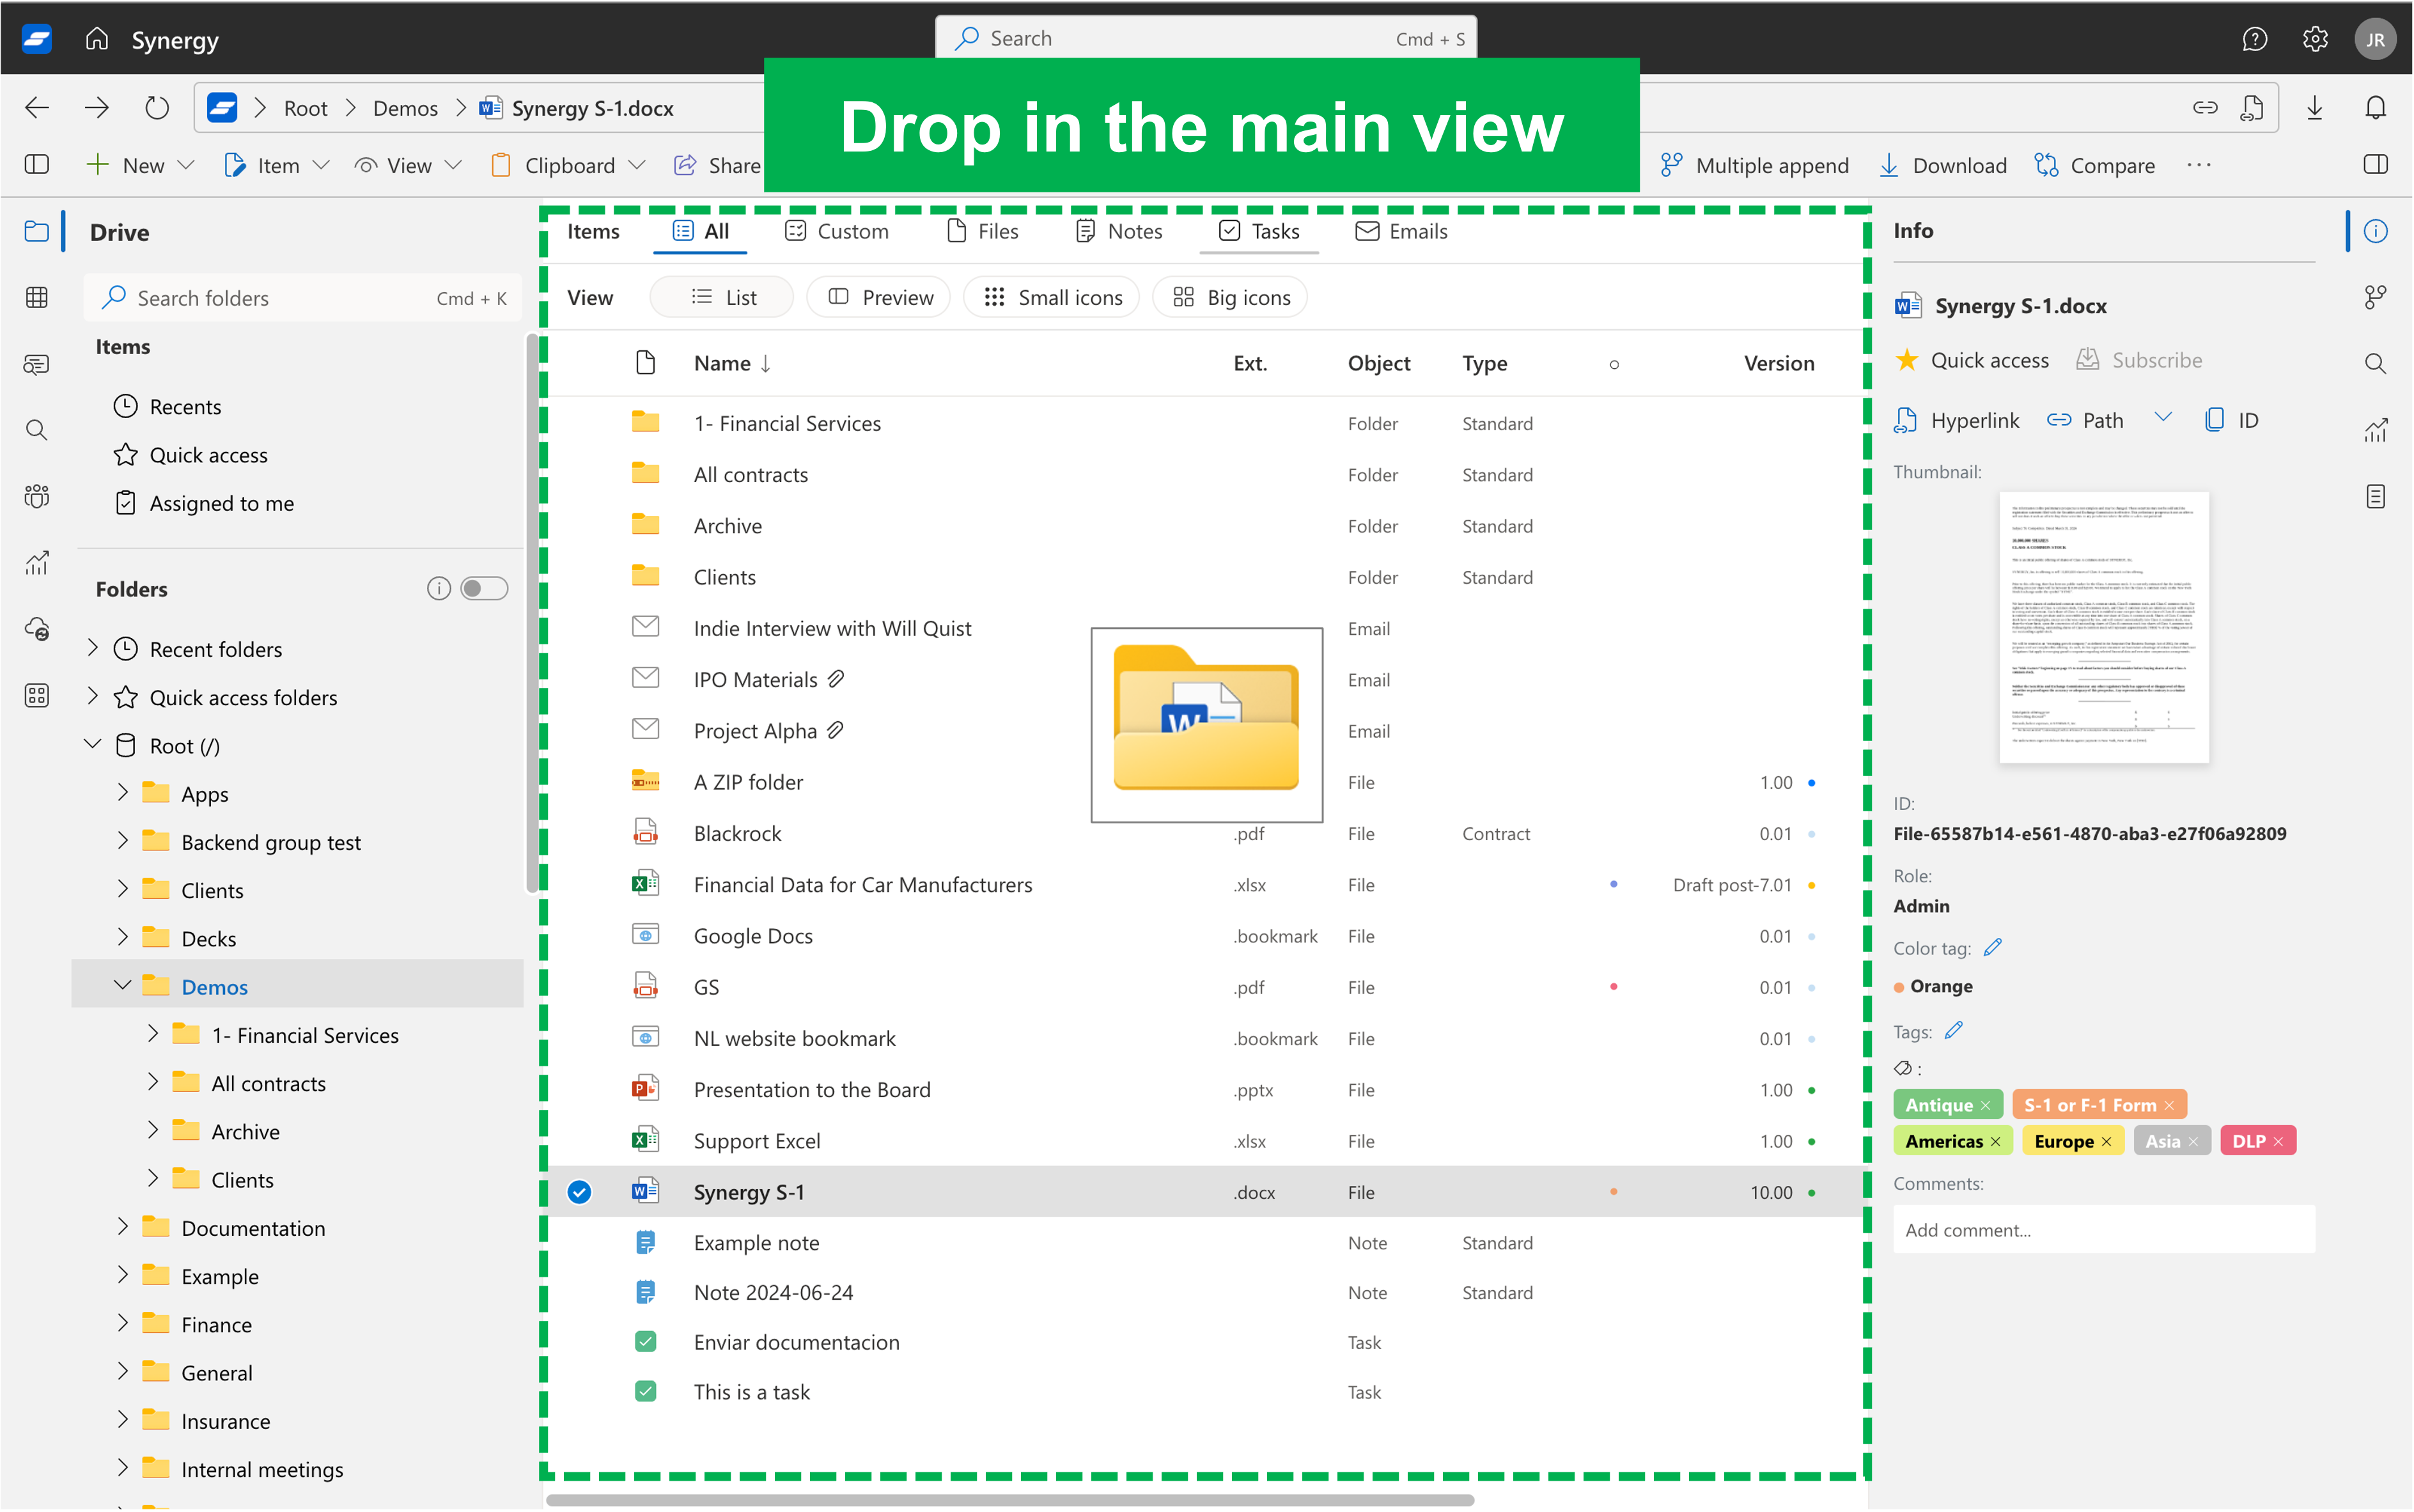Select the List view option

(x=722, y=298)
